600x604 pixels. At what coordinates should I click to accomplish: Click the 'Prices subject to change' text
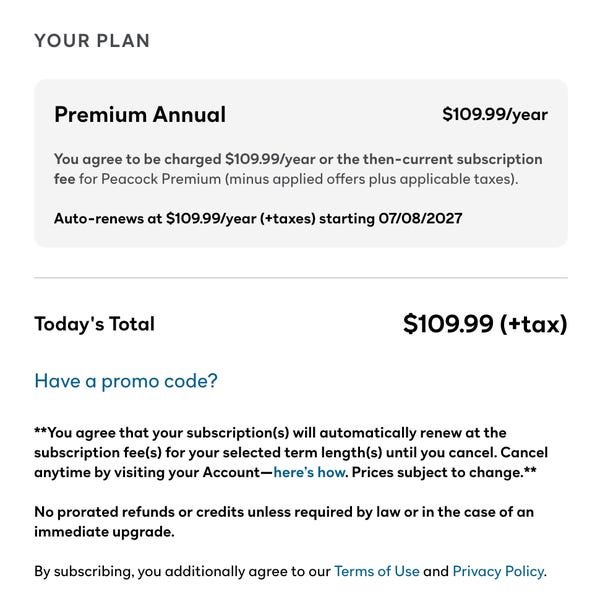click(x=444, y=472)
